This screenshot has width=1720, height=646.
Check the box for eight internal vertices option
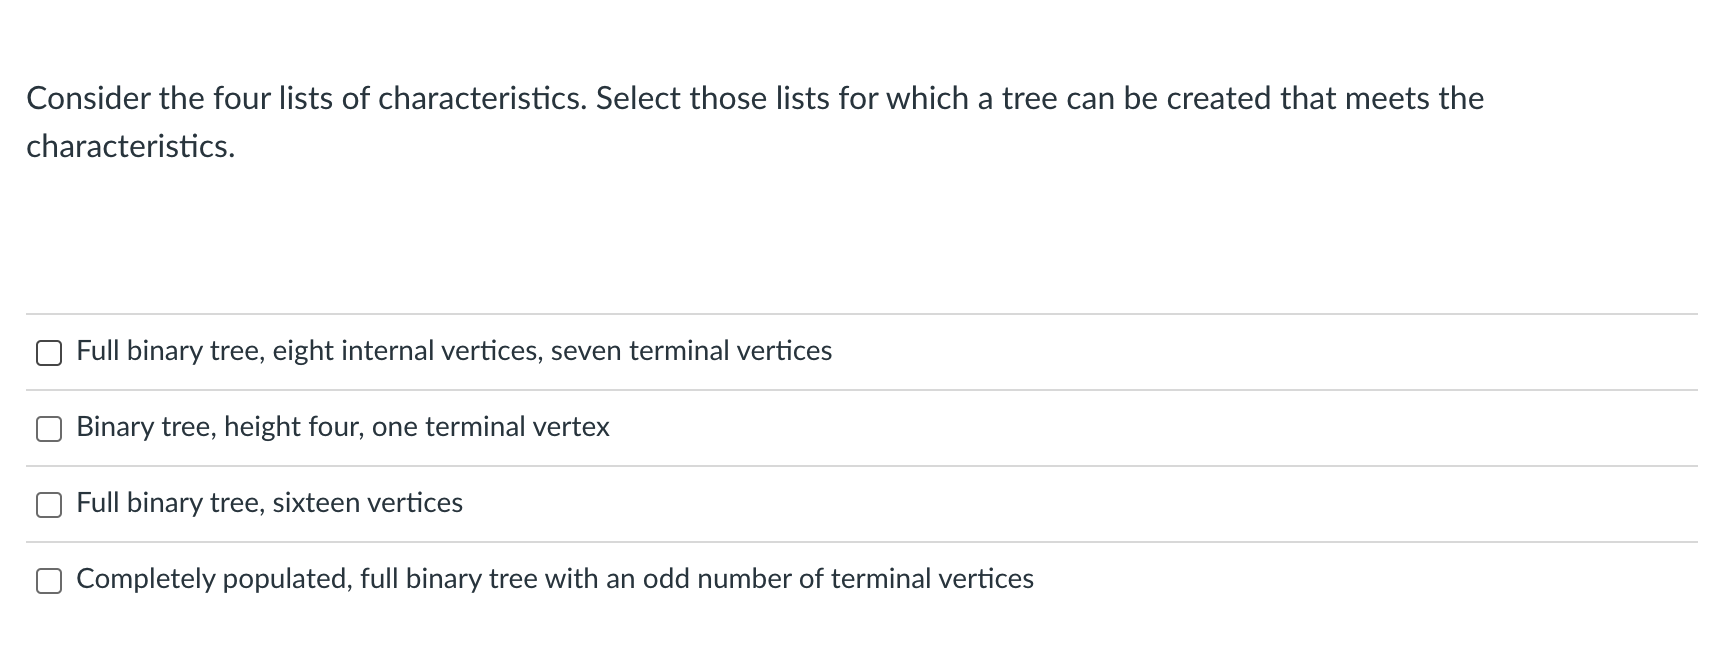(49, 352)
